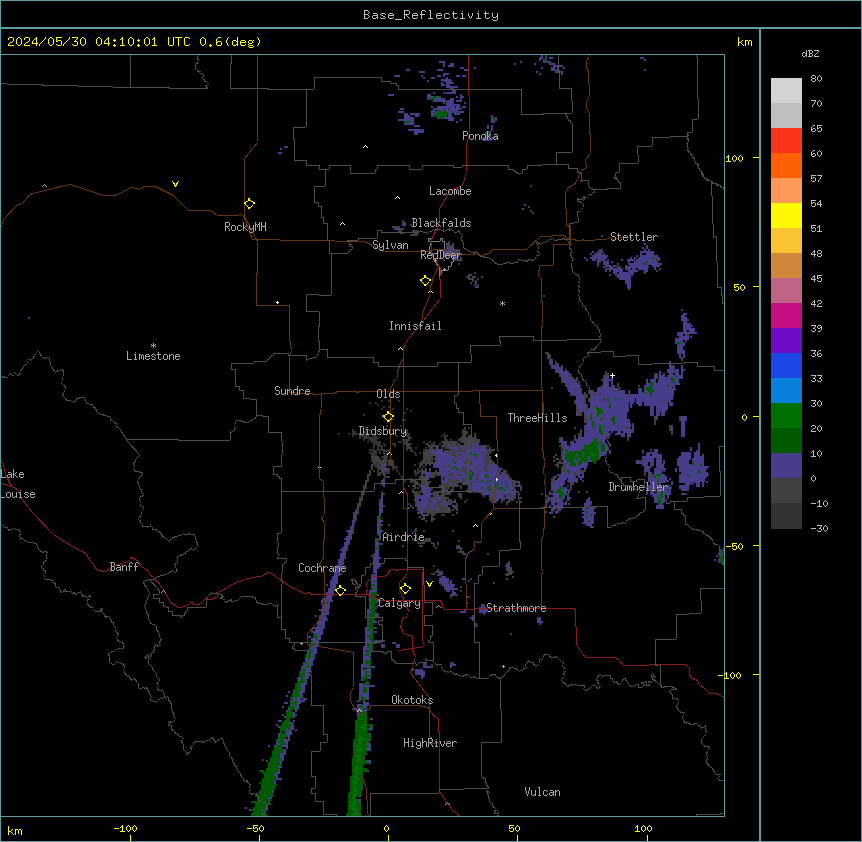The height and width of the screenshot is (842, 862).
Task: Click the red 65 dBZ legend swatch
Action: point(786,141)
